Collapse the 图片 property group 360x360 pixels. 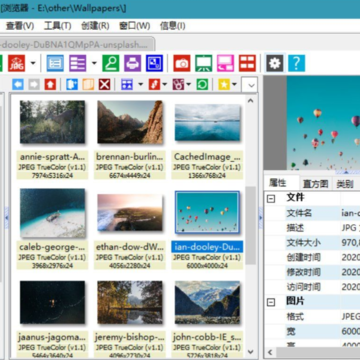click(271, 302)
